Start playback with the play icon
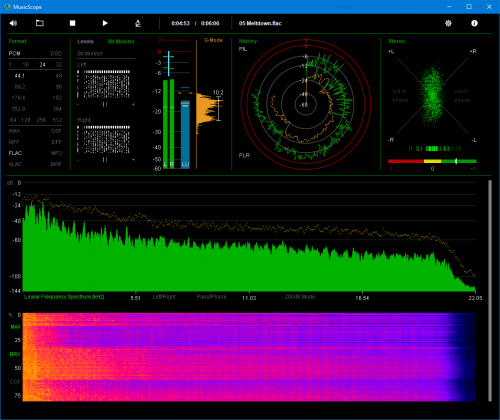 pos(105,23)
